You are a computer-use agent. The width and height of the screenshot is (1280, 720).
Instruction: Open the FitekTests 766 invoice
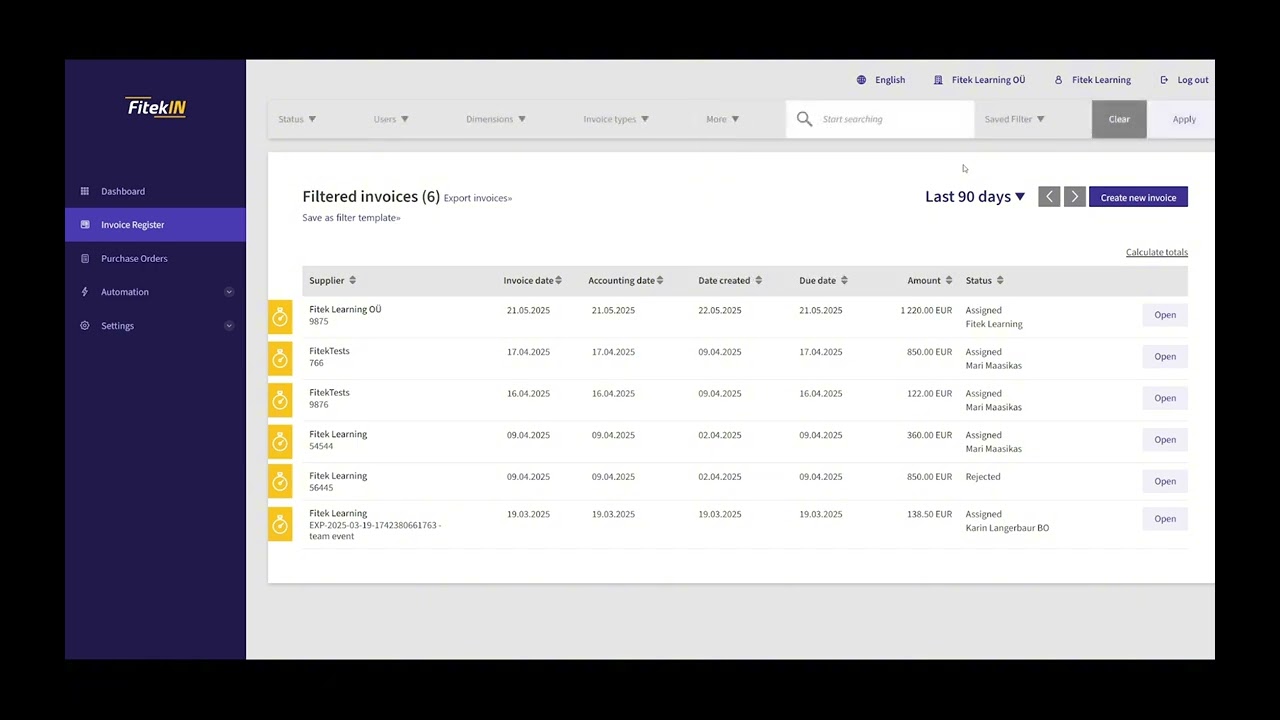(1165, 357)
